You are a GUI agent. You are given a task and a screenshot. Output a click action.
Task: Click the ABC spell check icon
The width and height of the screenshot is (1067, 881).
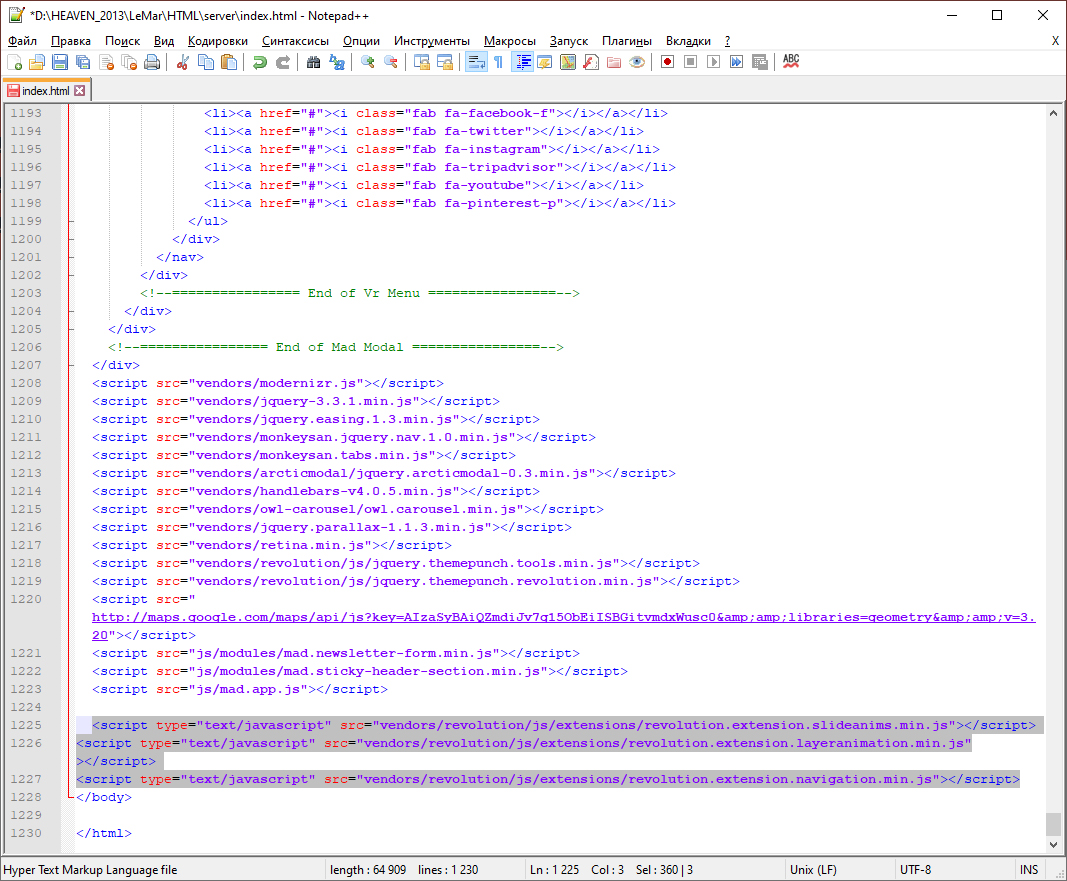pyautogui.click(x=791, y=62)
